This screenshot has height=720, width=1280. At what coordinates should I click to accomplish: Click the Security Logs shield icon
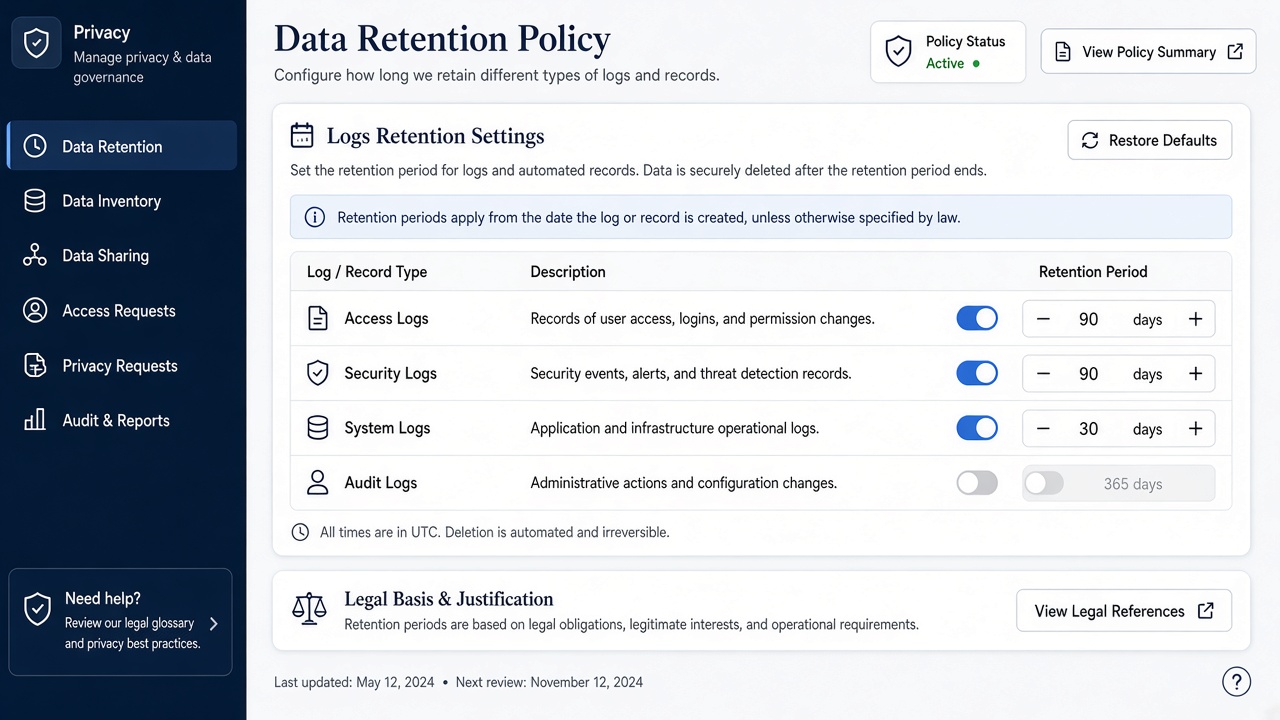(317, 374)
